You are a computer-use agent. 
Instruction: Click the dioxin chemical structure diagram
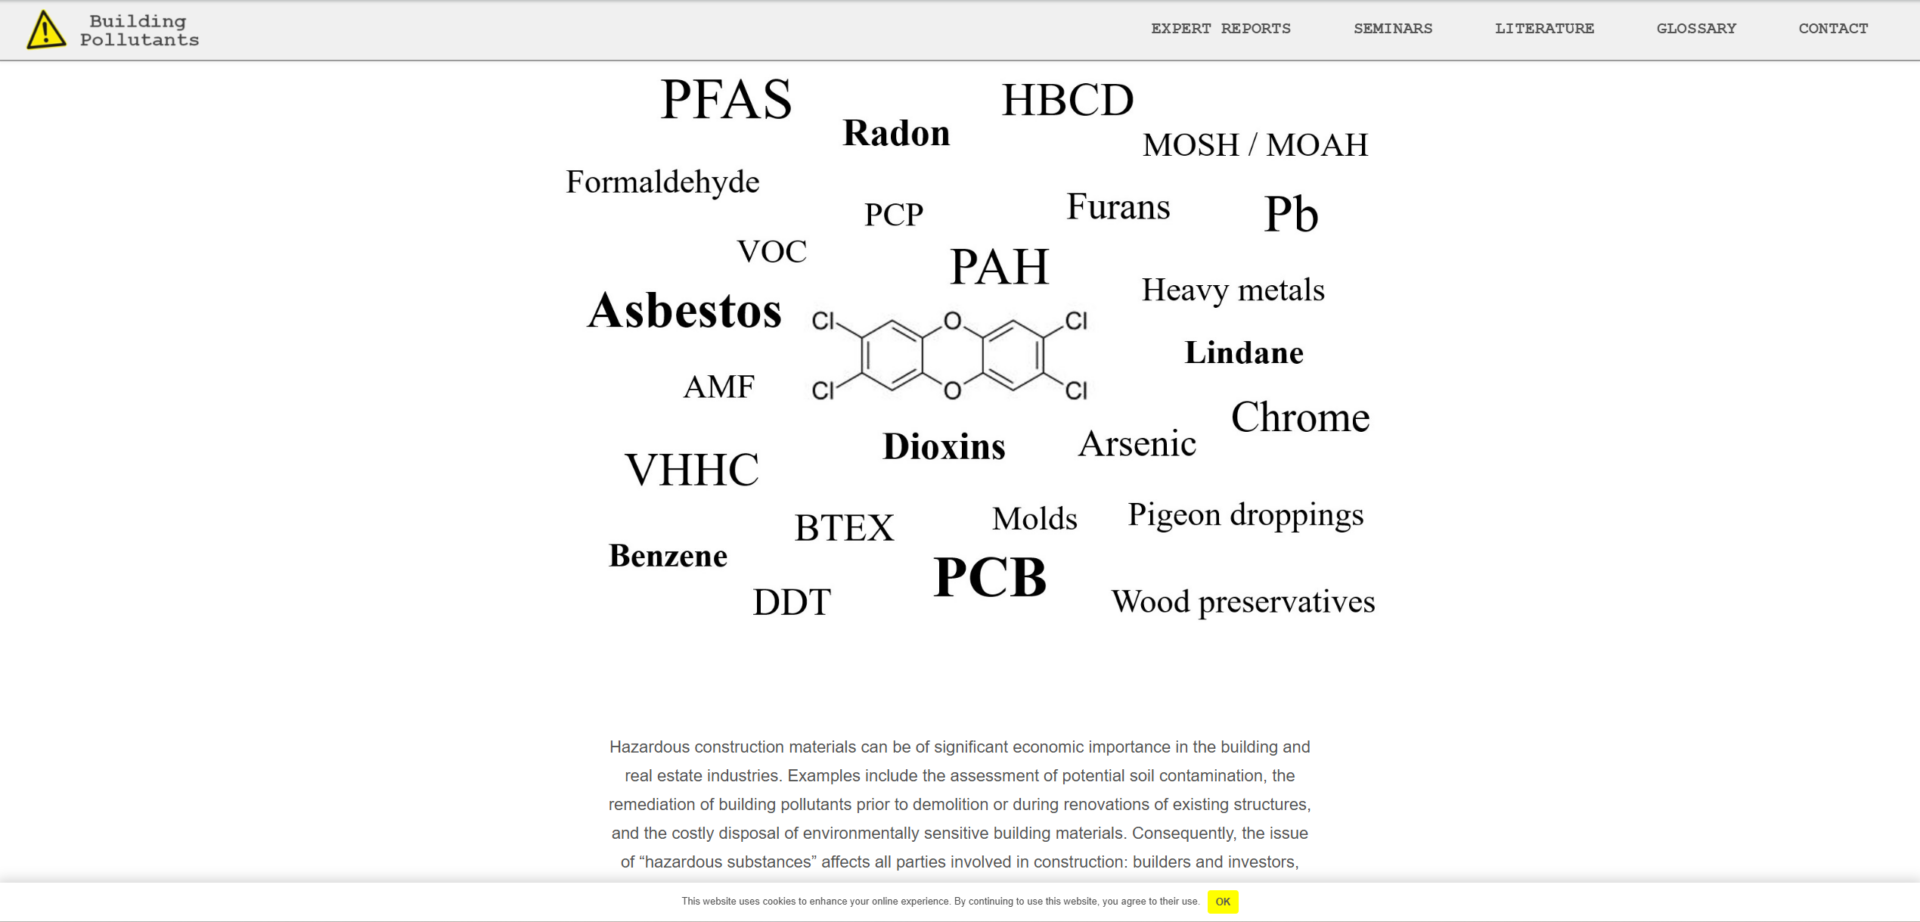tap(949, 355)
